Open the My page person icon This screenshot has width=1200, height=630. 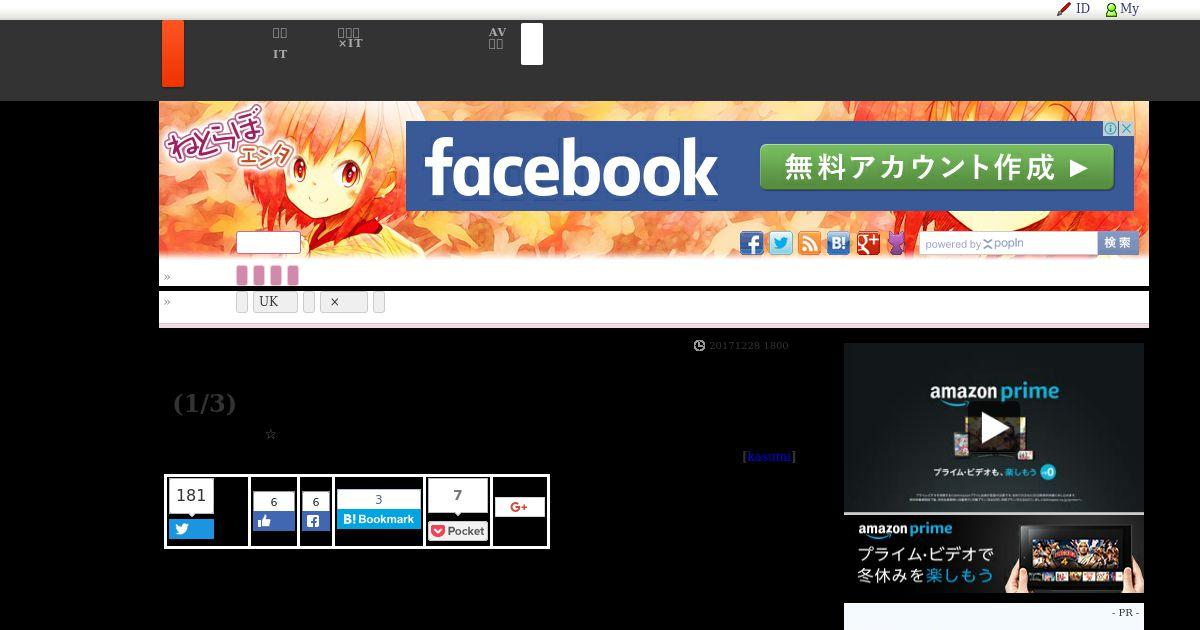pyautogui.click(x=1111, y=9)
